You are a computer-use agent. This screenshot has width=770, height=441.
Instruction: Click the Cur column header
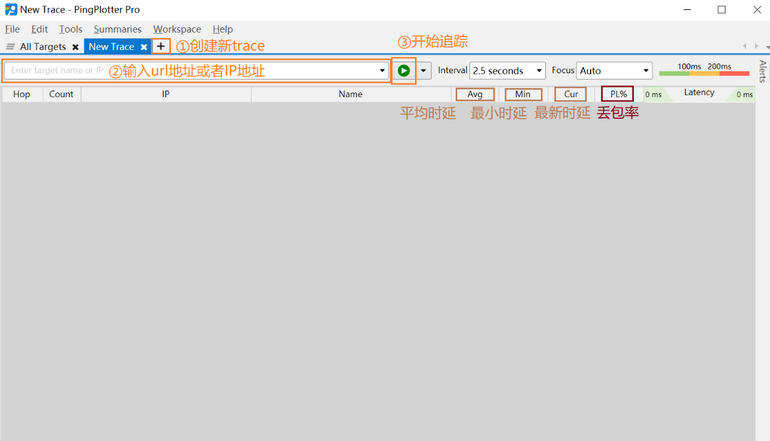[x=571, y=94]
